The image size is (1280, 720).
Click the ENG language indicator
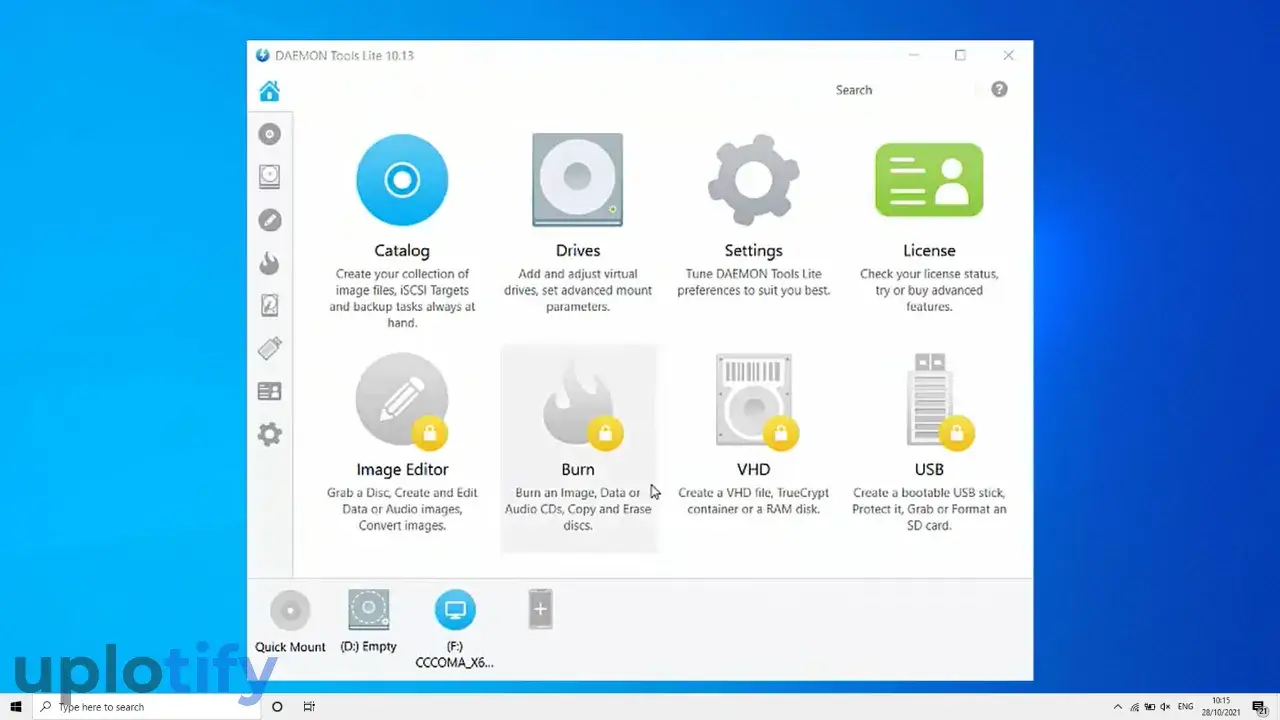pyautogui.click(x=1186, y=706)
